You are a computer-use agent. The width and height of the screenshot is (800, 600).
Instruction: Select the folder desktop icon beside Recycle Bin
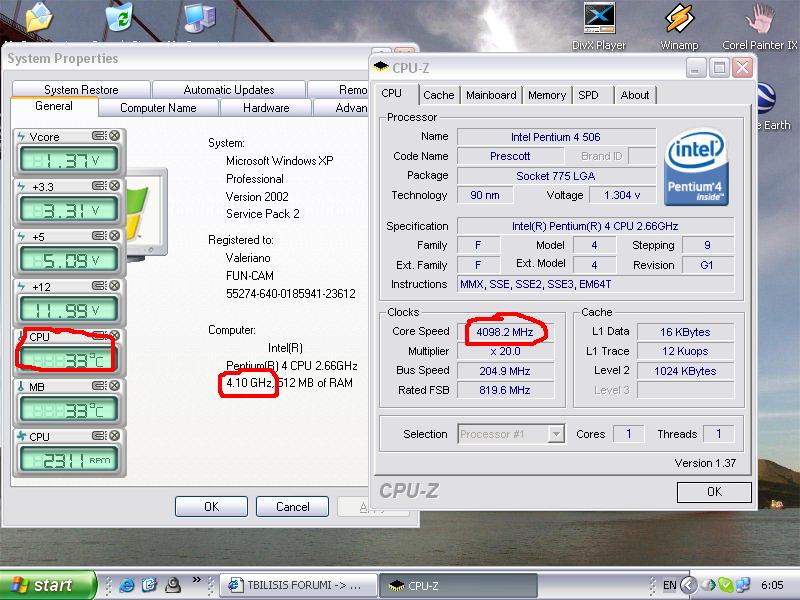(x=39, y=18)
